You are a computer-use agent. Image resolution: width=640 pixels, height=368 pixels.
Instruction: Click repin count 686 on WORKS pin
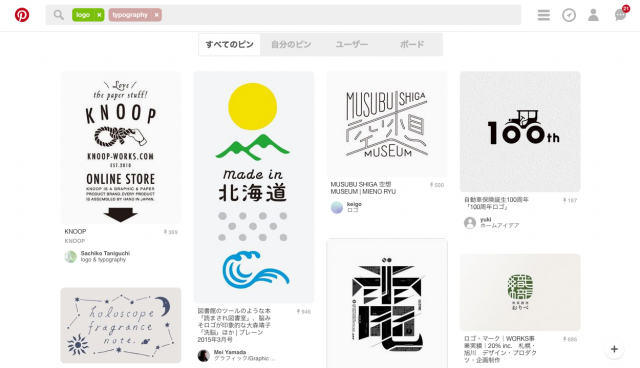570,339
